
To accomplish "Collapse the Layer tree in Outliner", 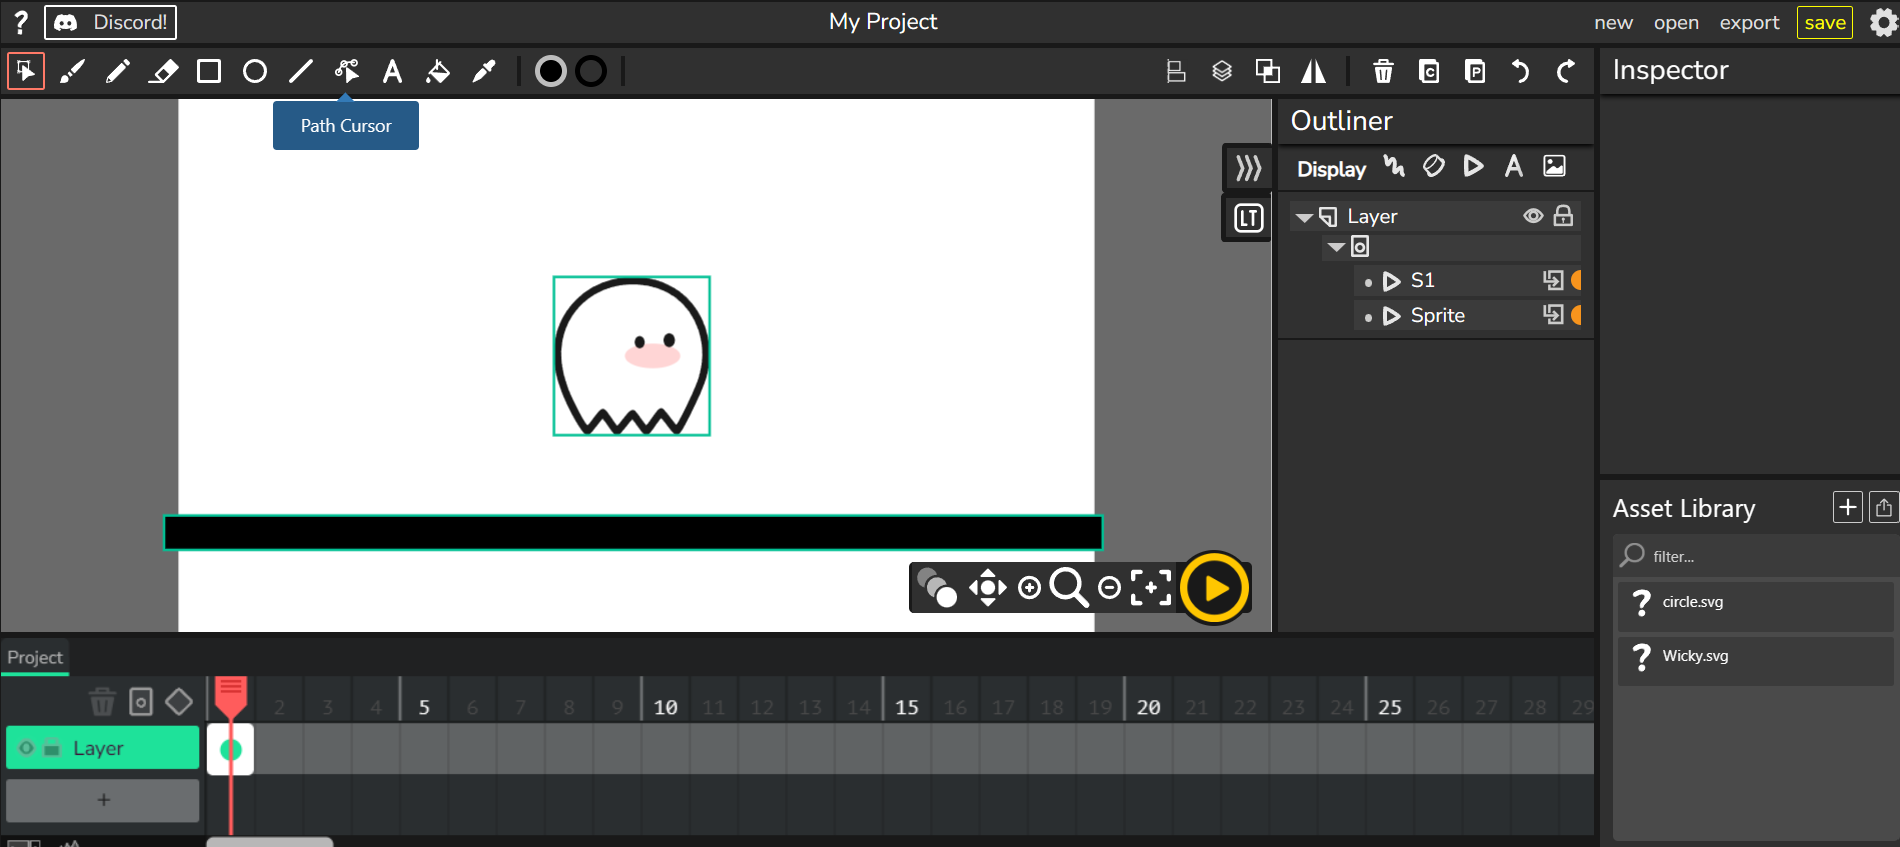I will pos(1304,217).
